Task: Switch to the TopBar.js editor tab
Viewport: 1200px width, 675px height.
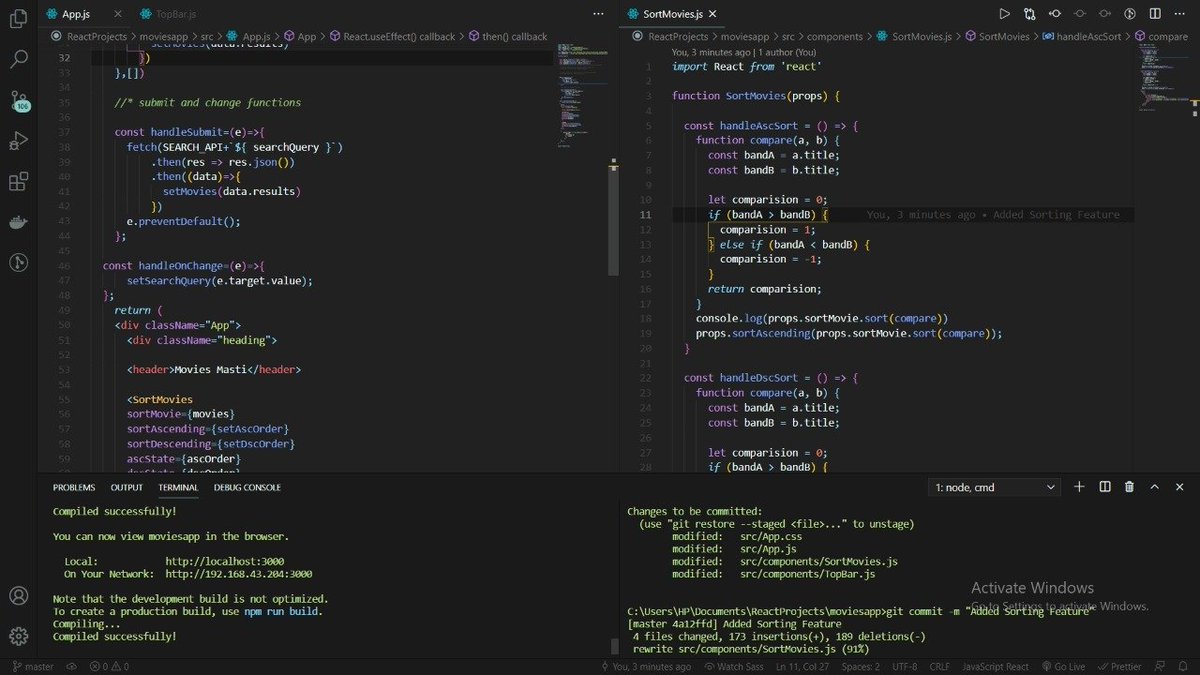Action: point(176,14)
